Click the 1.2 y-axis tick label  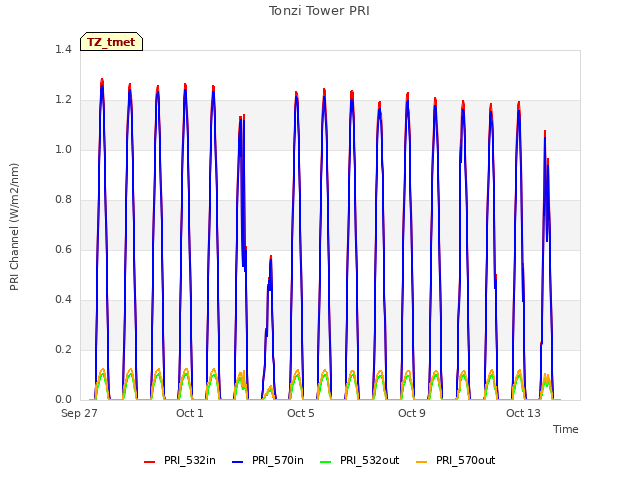(x=63, y=100)
